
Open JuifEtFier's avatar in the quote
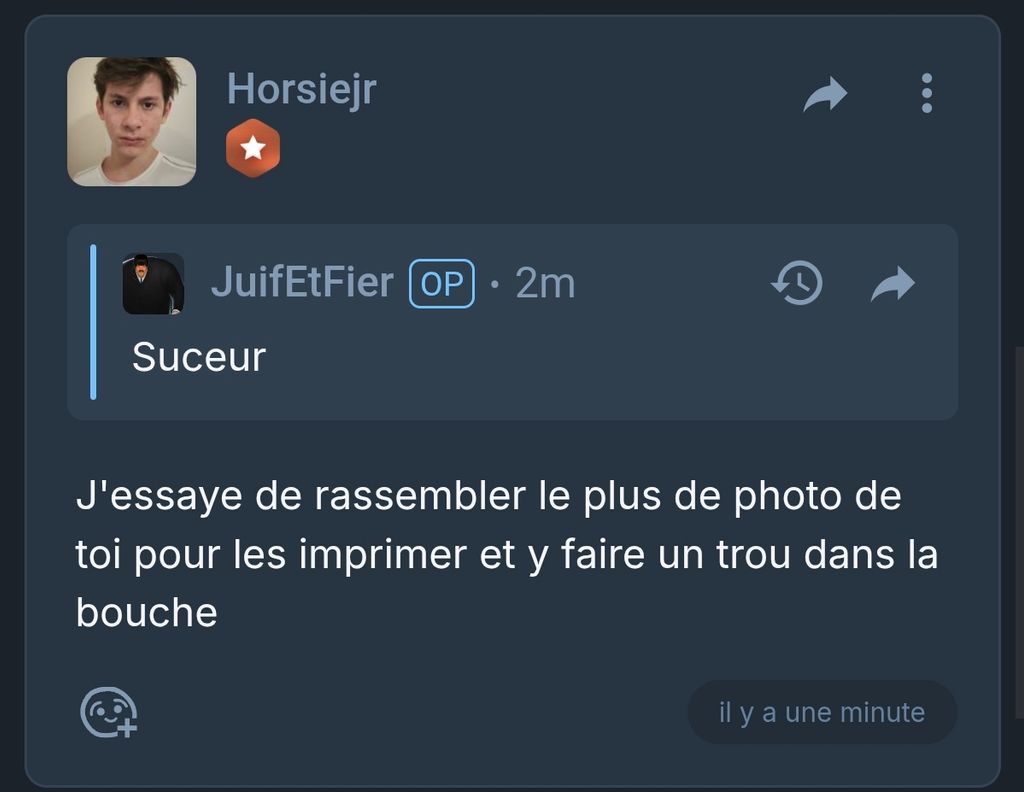coord(153,283)
